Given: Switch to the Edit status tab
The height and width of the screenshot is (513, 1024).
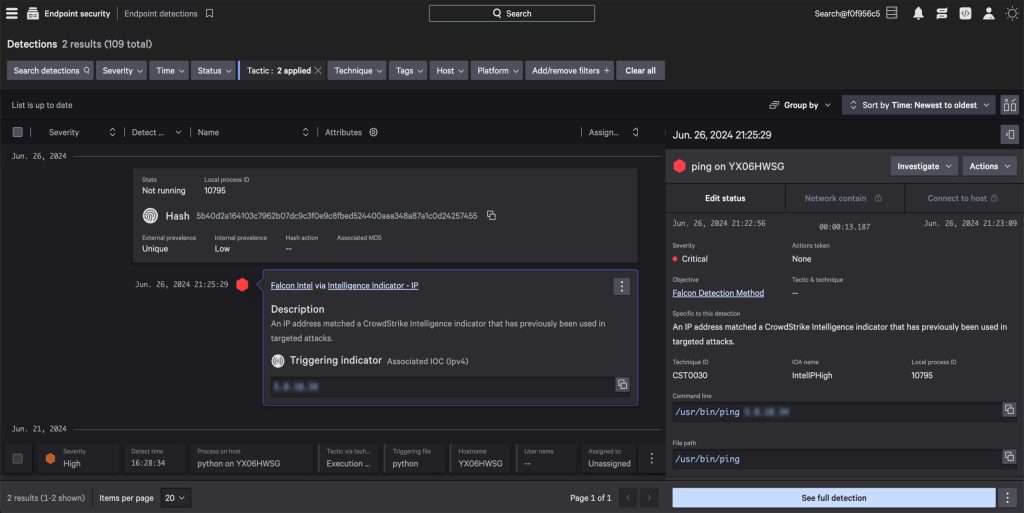Looking at the screenshot, I should tap(725, 198).
